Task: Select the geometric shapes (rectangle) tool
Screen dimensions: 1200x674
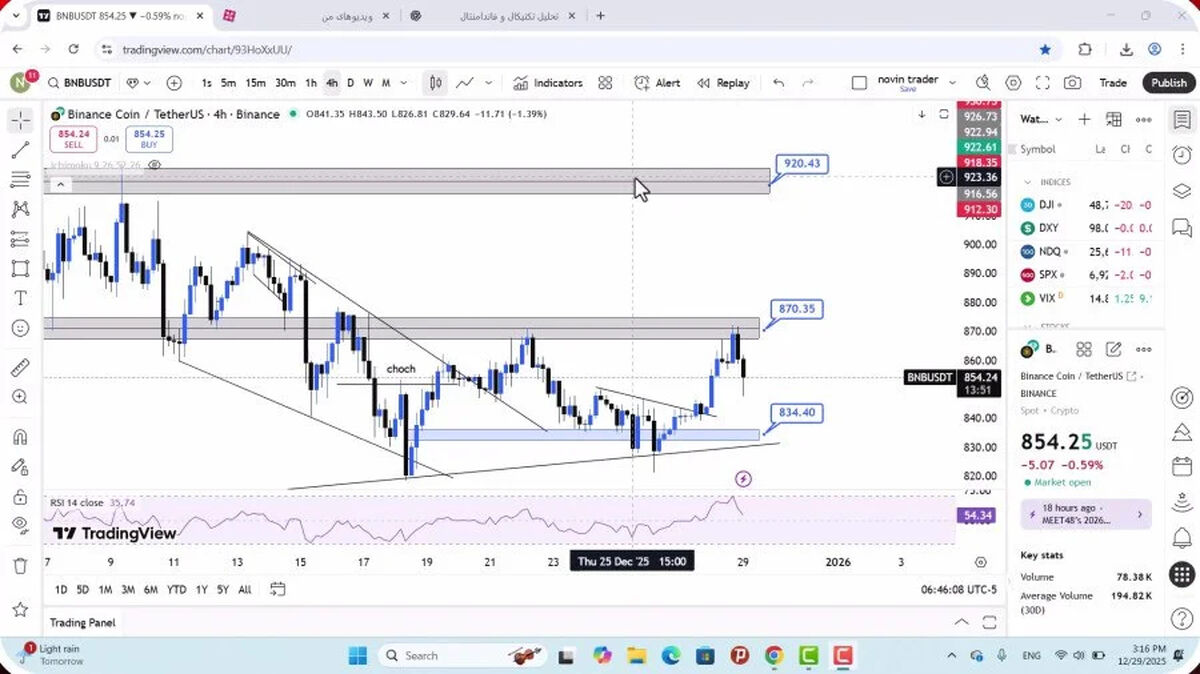Action: (20, 269)
